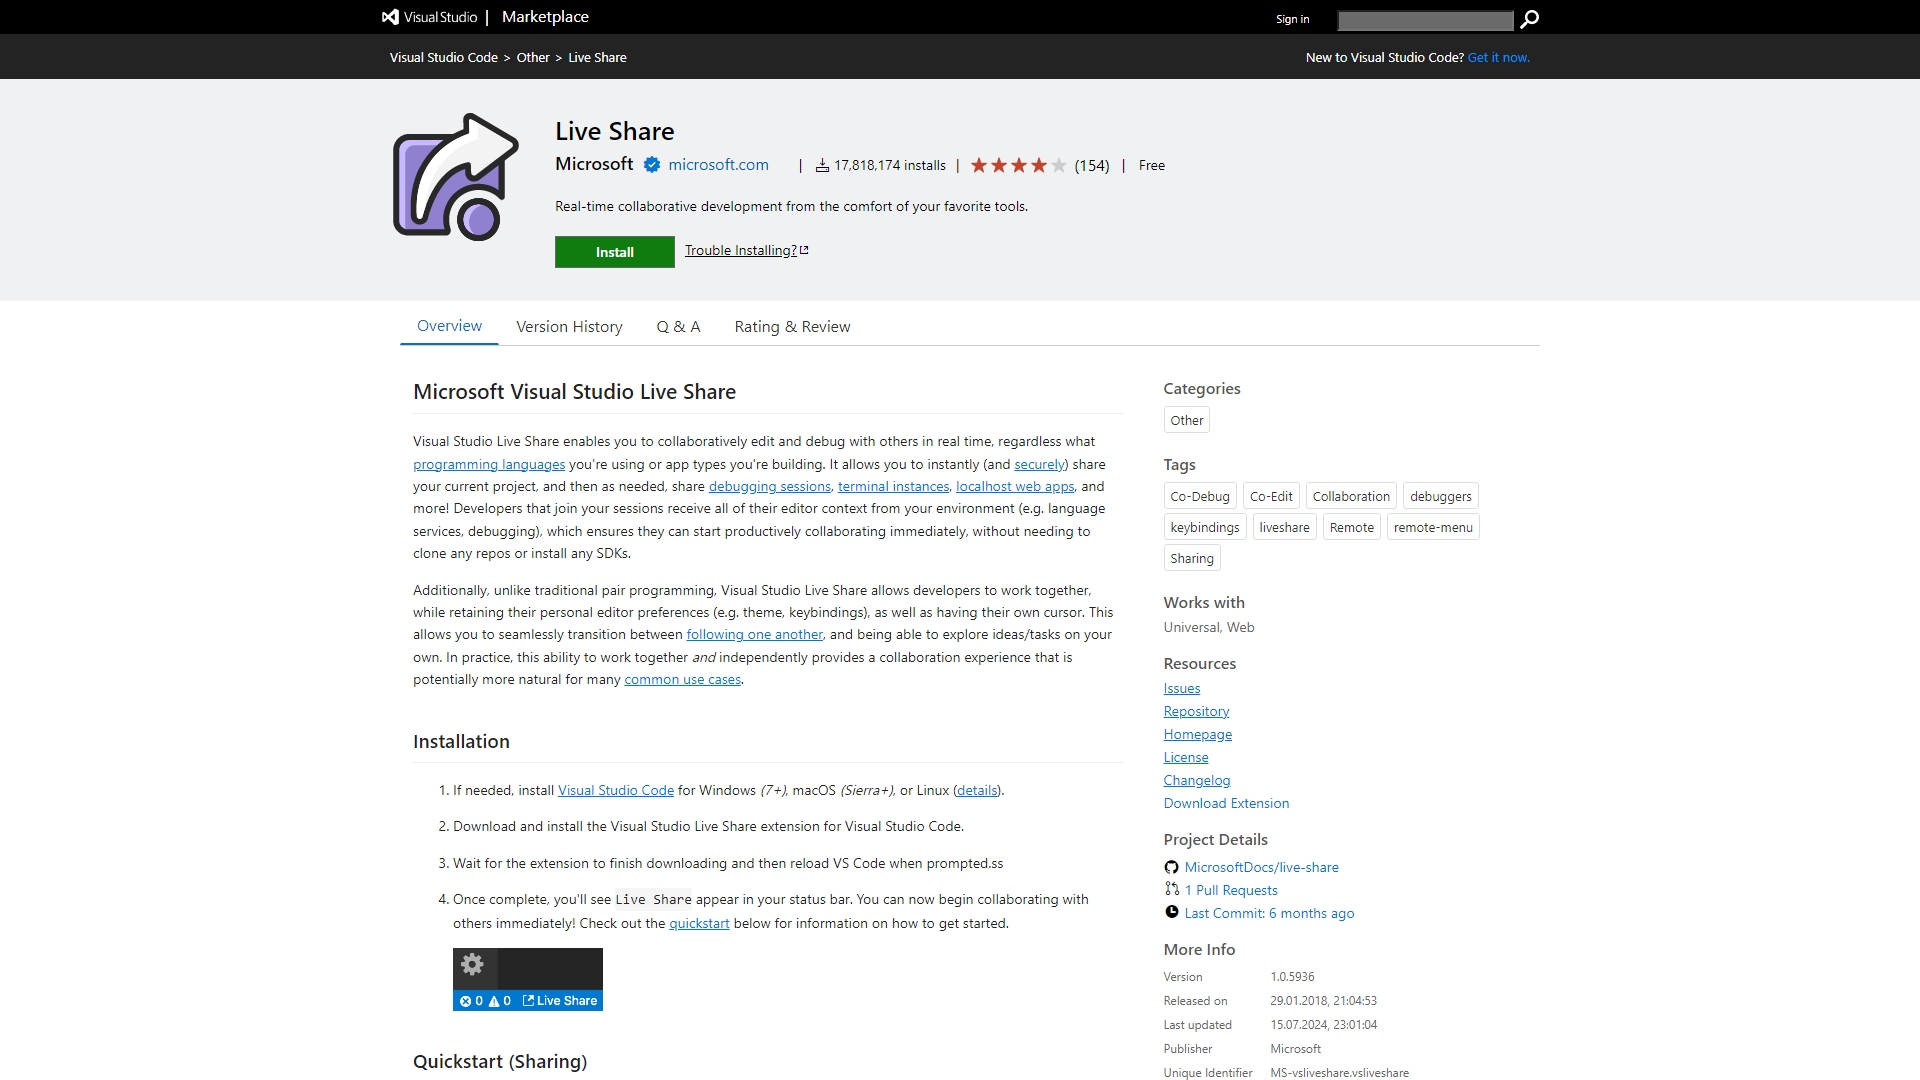This screenshot has width=1920, height=1080.
Task: Click the Live Share extension logo
Action: tap(456, 177)
